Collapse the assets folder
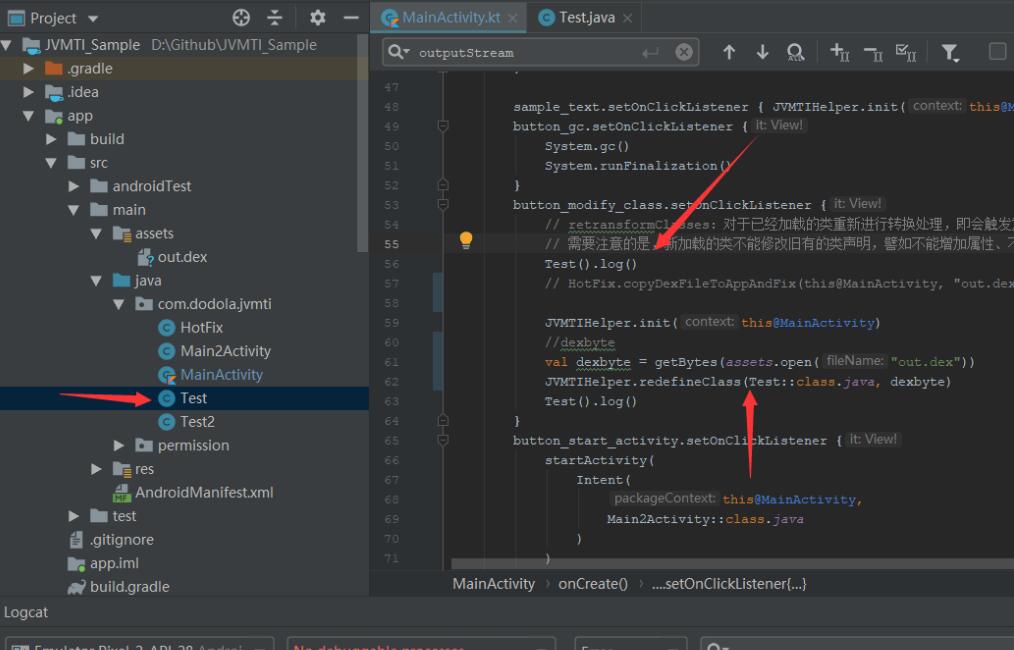Image resolution: width=1014 pixels, height=650 pixels. [x=96, y=233]
